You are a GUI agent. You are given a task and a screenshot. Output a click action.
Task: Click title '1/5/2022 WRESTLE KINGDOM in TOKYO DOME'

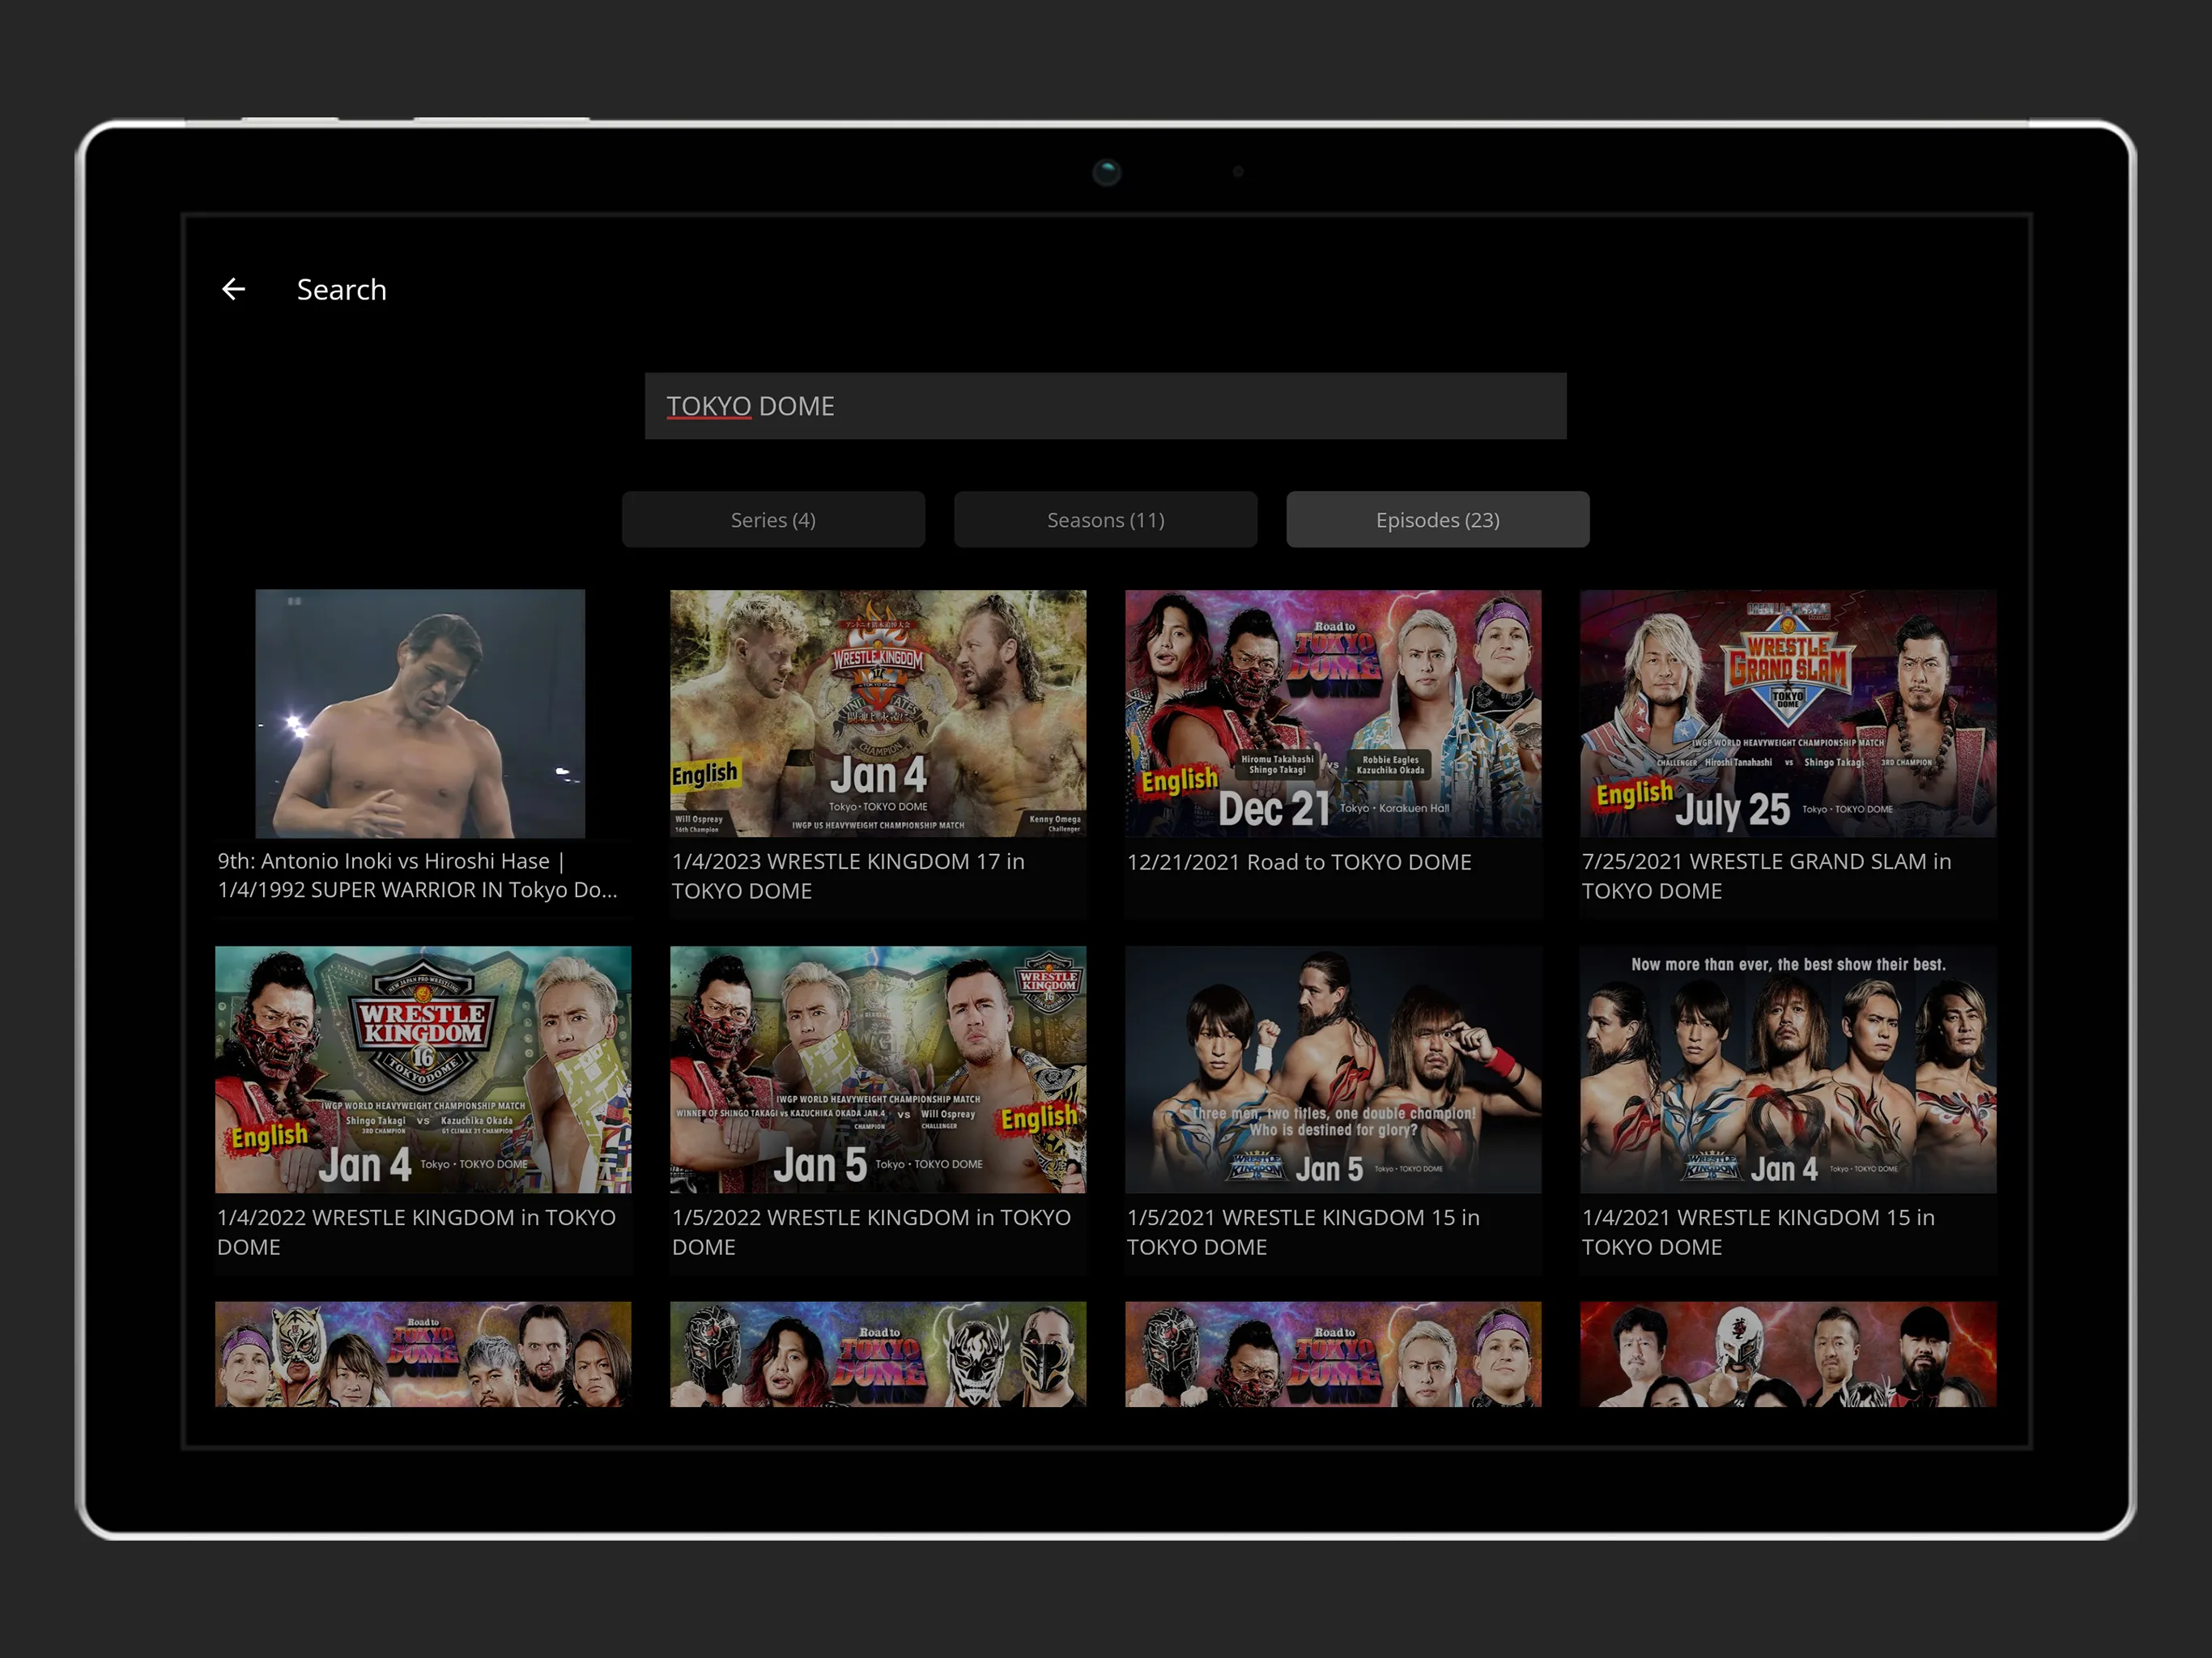tap(871, 1232)
